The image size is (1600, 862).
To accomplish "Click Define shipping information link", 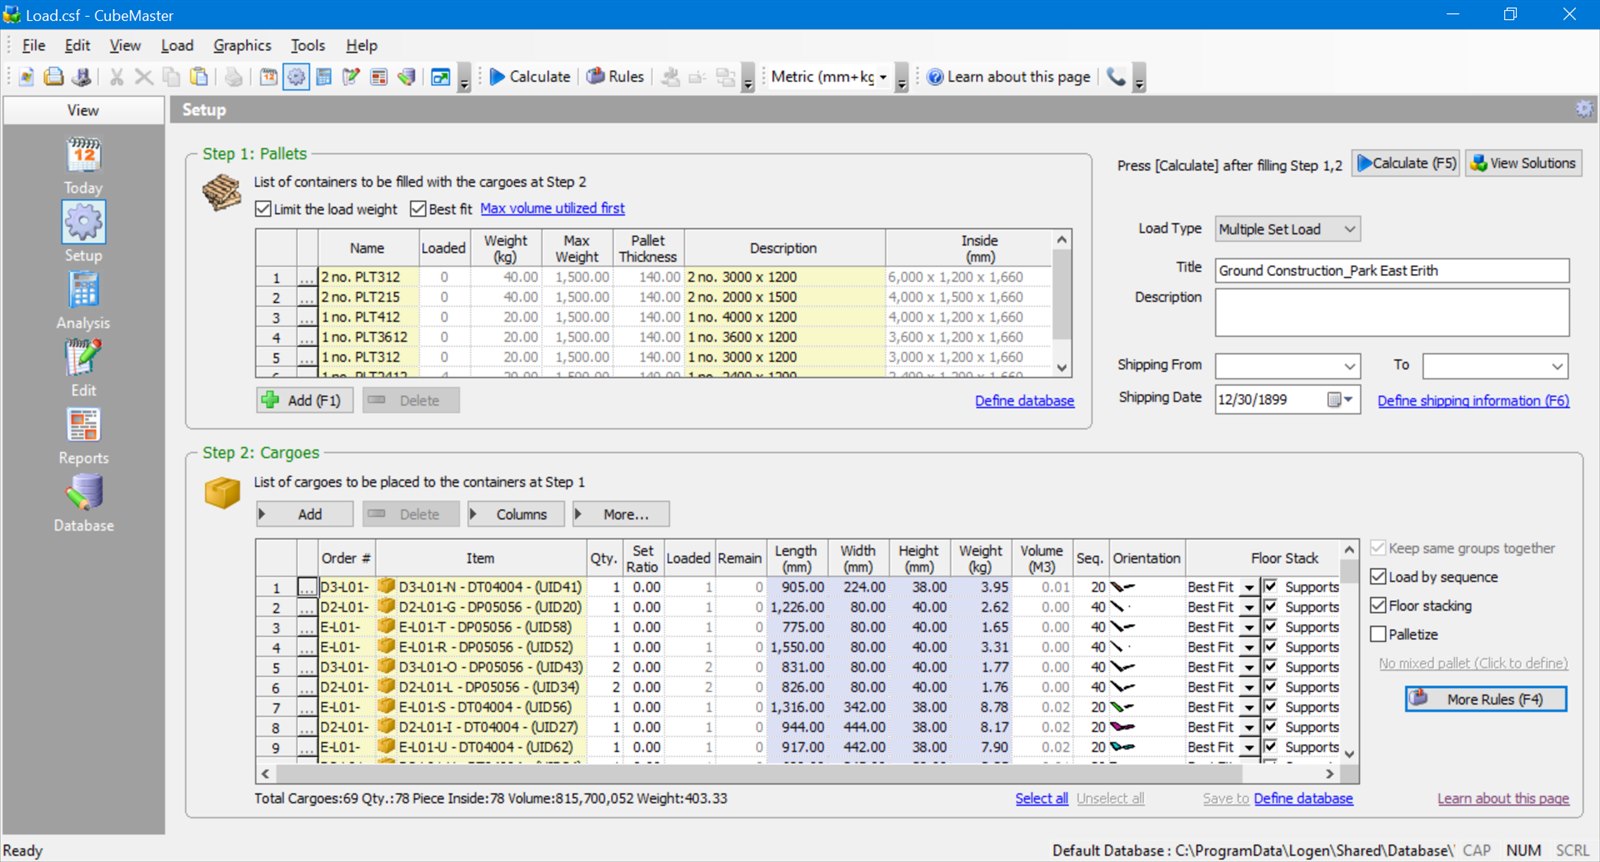I will (1473, 401).
